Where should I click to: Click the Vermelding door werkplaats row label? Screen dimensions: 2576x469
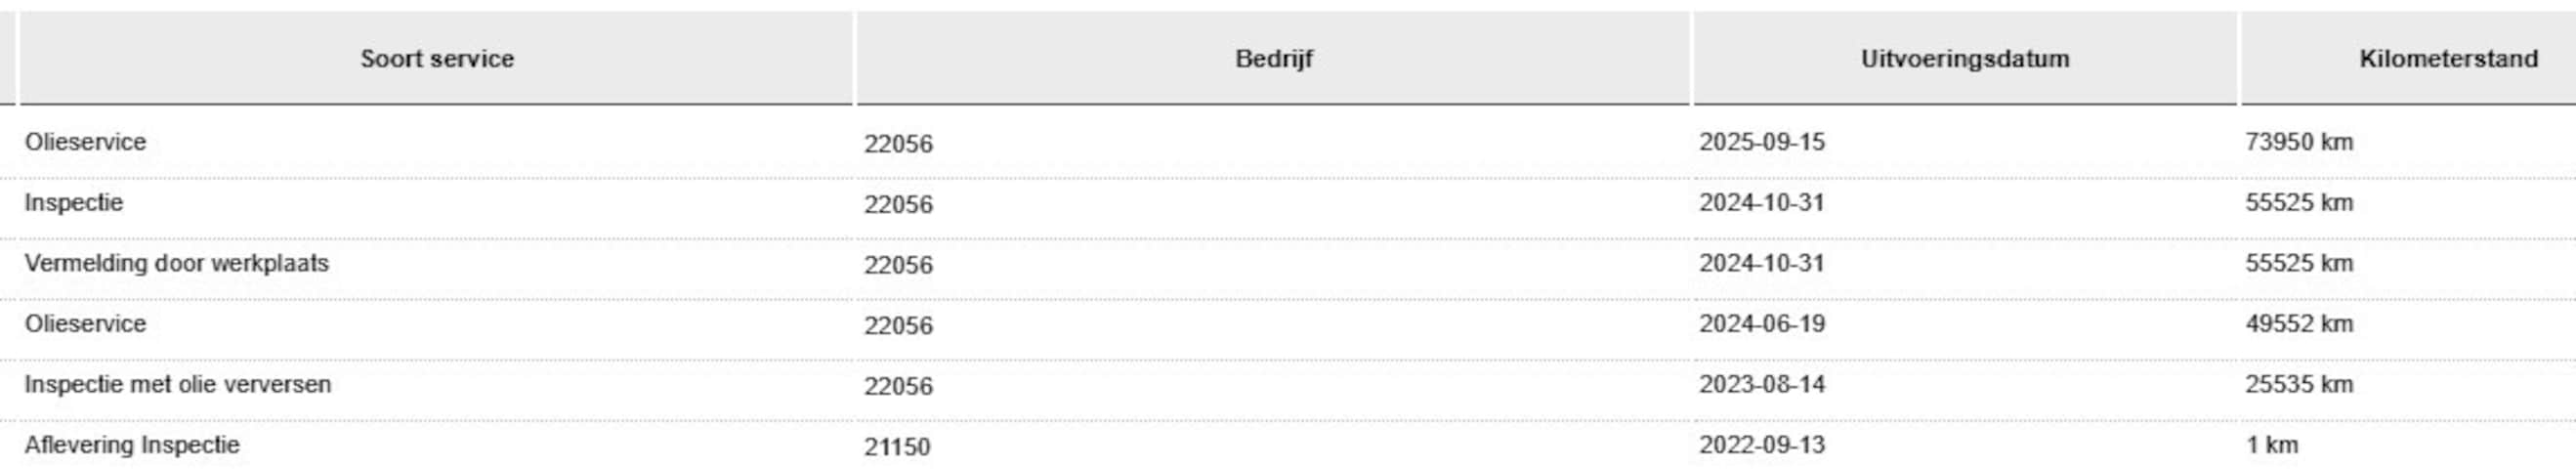(177, 263)
